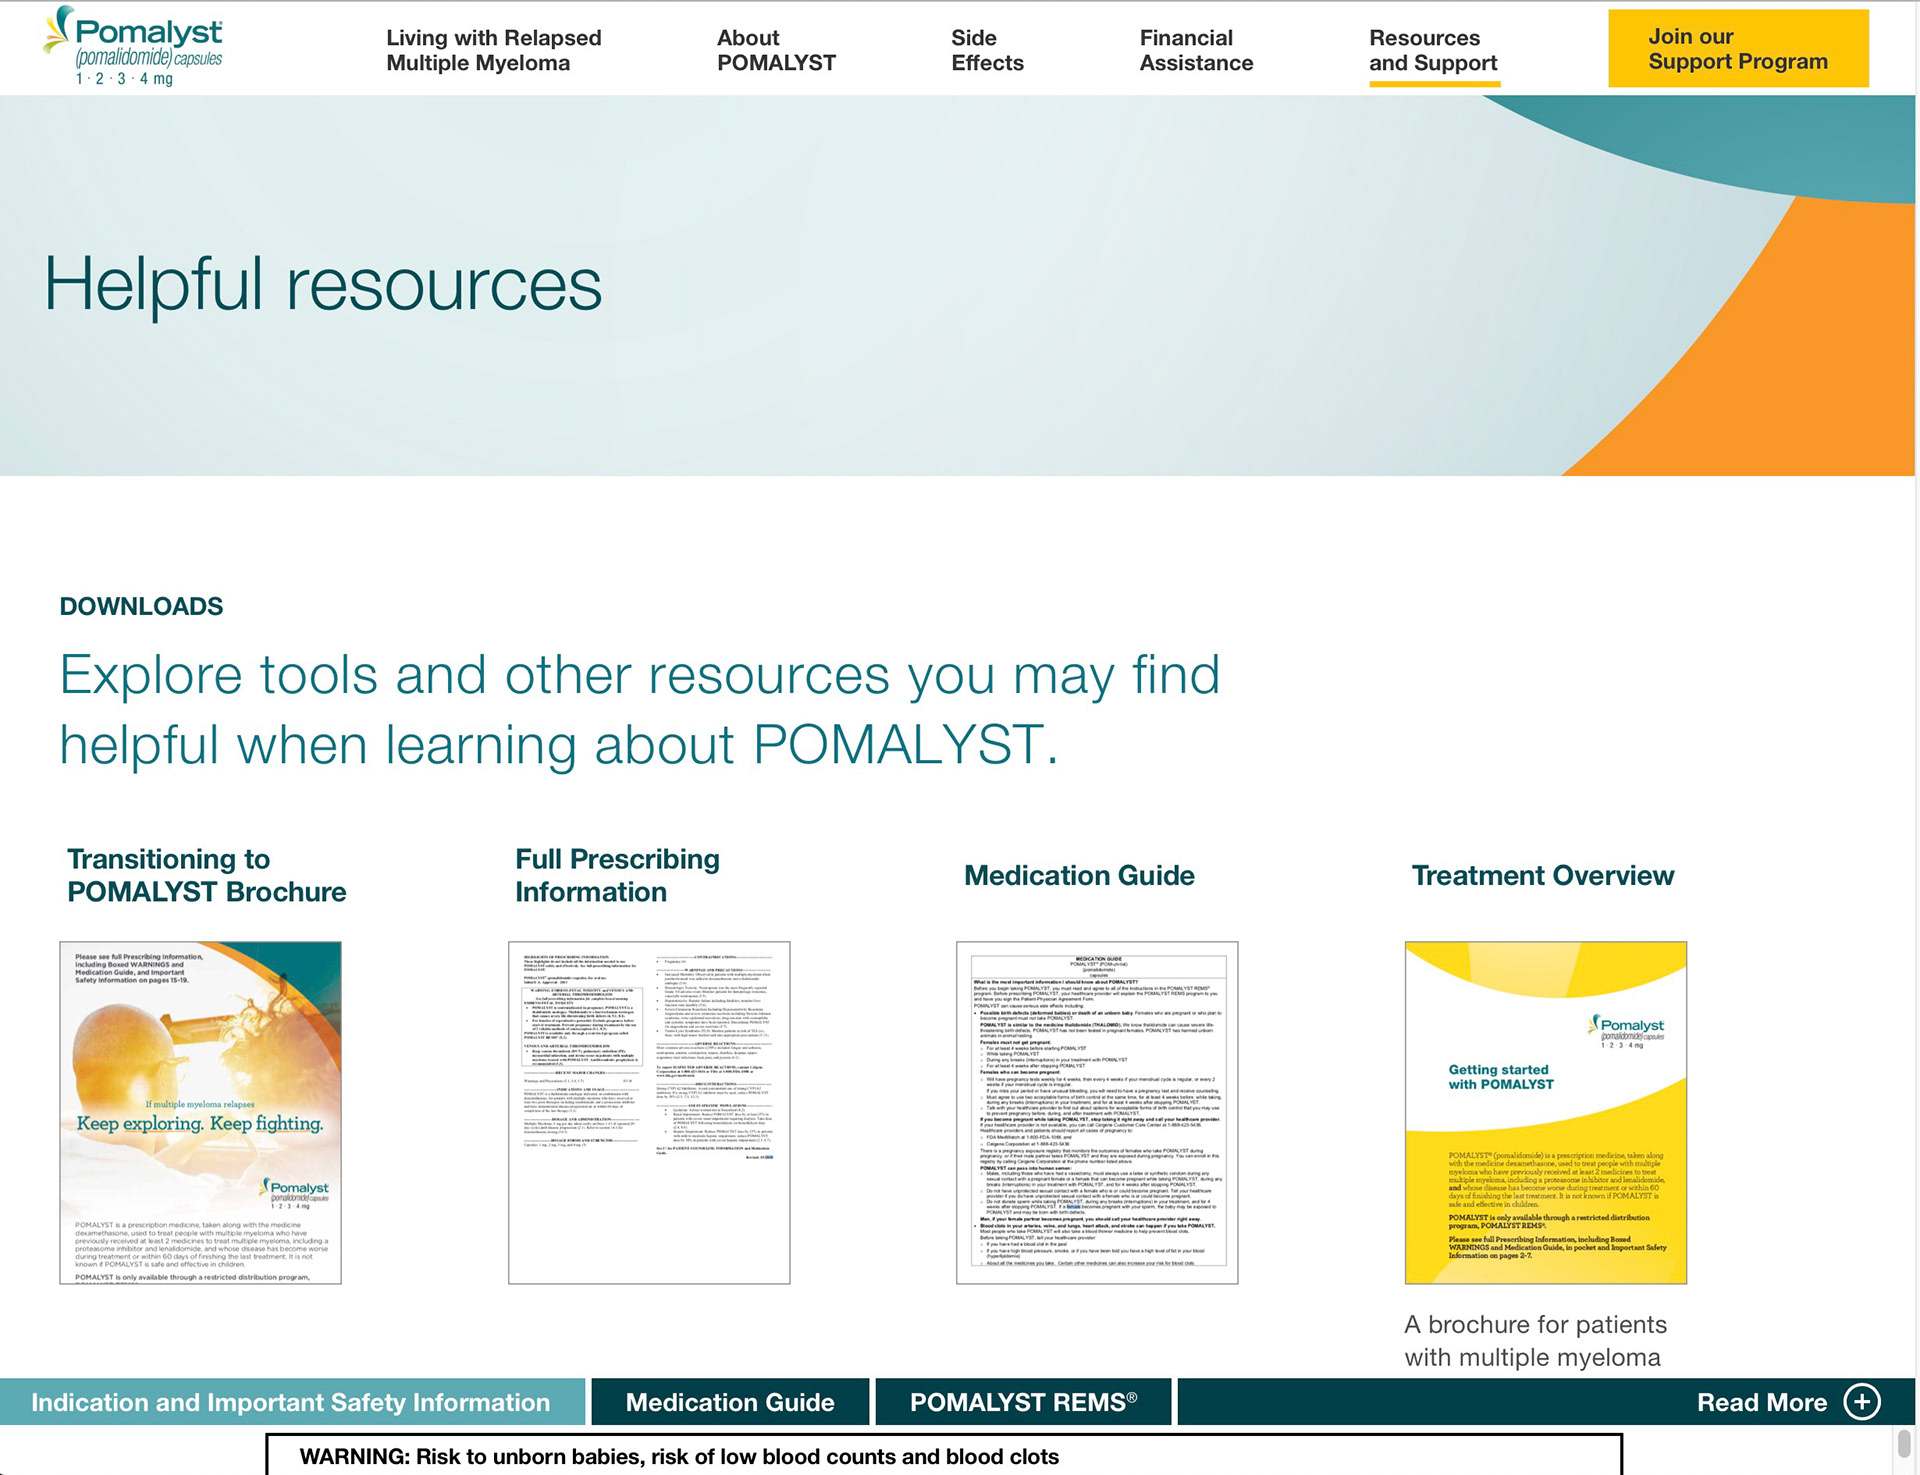Screen dimensions: 1920x1475
Task: Click the Helpful resources page heading
Action: point(322,285)
